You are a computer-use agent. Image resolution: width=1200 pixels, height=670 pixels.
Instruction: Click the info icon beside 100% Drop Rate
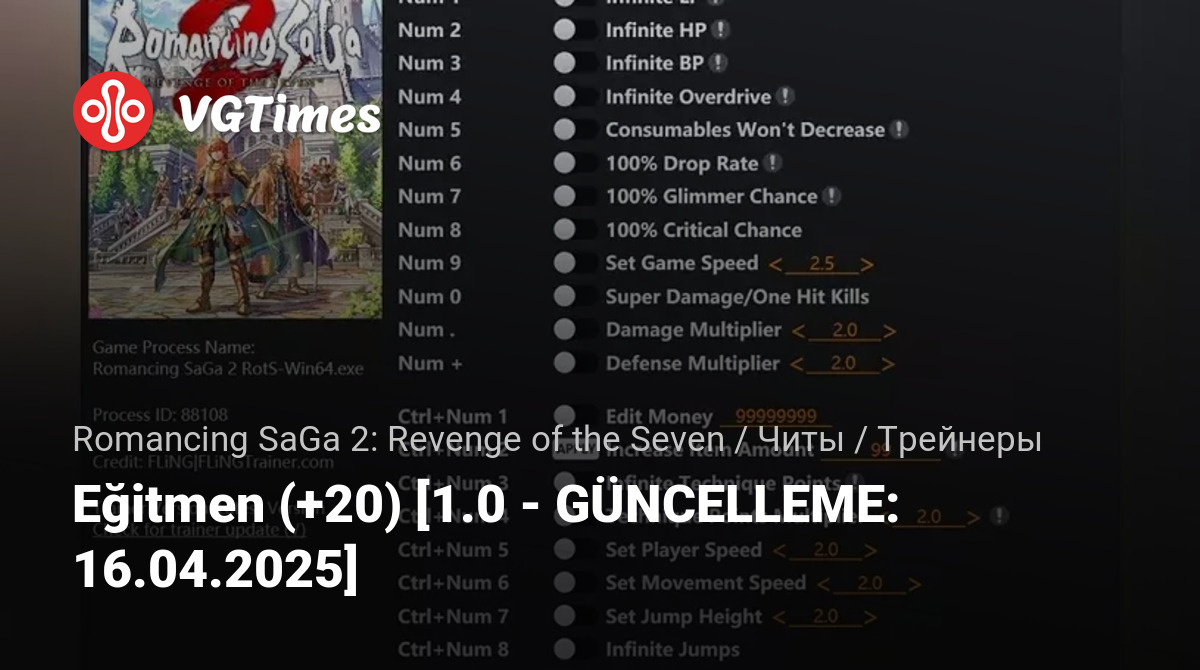[x=772, y=162]
